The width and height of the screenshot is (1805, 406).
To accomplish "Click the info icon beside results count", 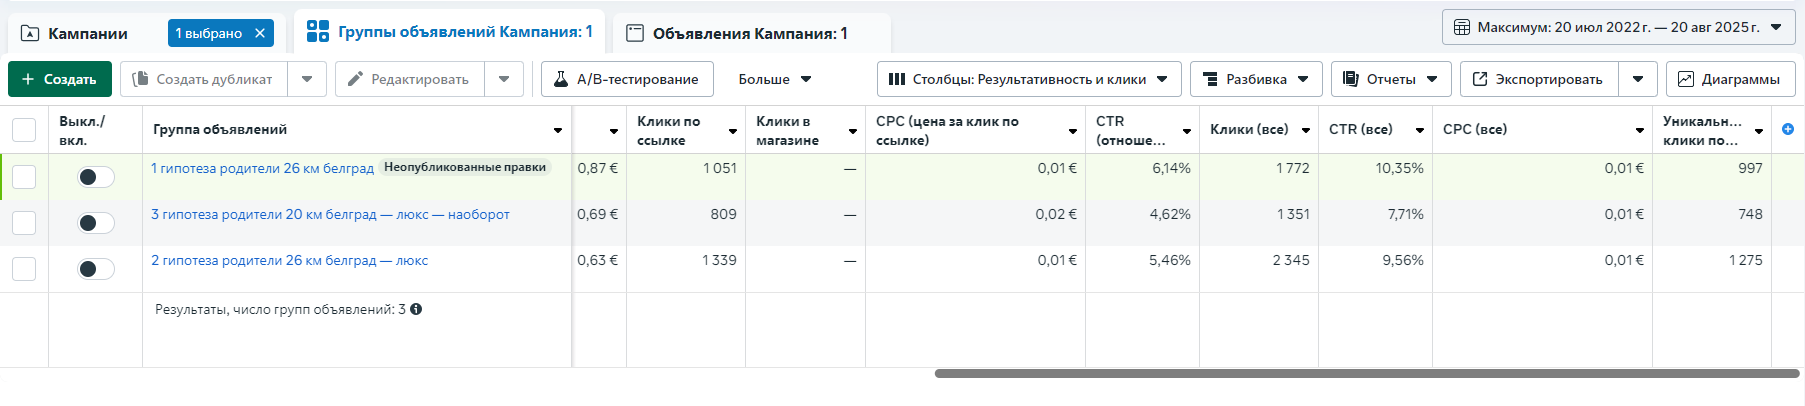I will (x=416, y=309).
